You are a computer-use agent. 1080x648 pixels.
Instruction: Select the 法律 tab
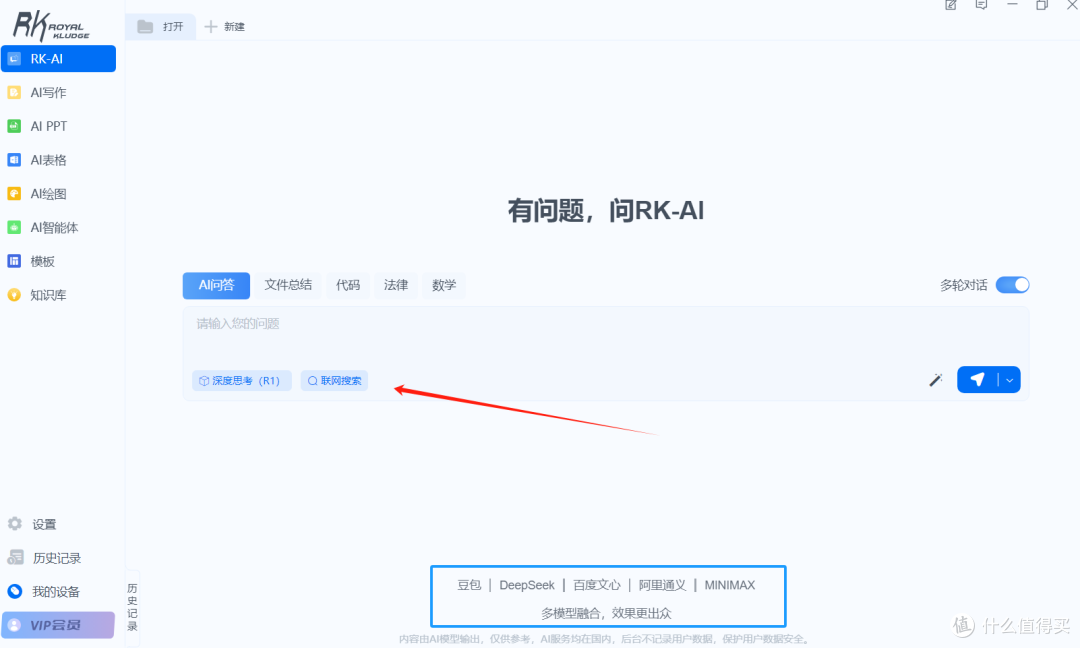click(396, 285)
